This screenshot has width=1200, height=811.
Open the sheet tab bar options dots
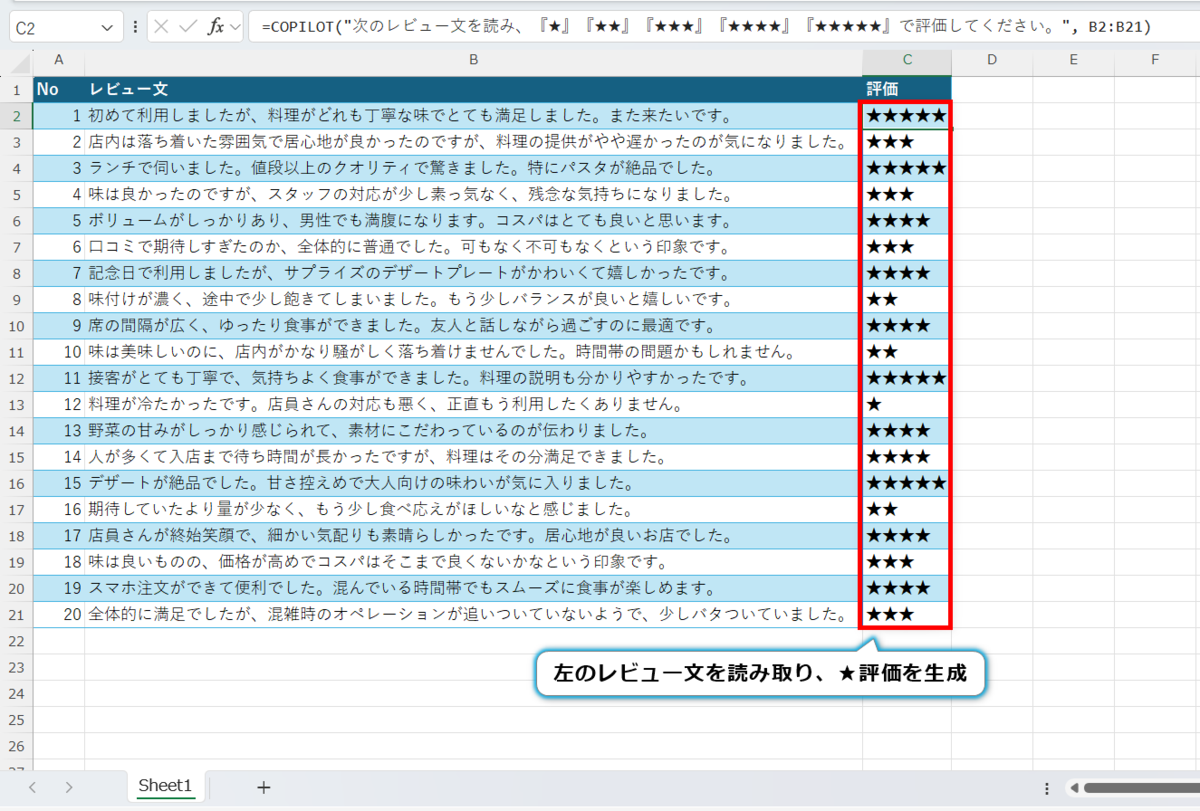tap(1046, 787)
